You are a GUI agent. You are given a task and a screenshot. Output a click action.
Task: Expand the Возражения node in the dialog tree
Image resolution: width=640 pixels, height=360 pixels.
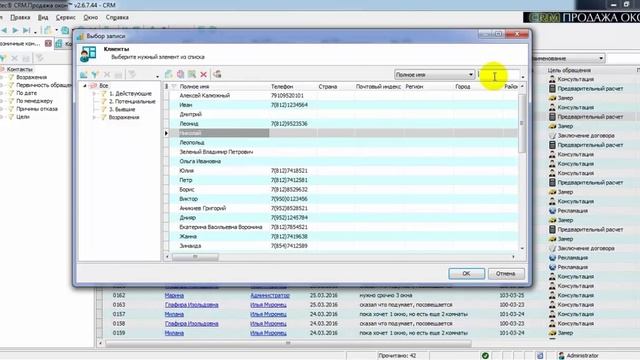pyautogui.click(x=94, y=117)
